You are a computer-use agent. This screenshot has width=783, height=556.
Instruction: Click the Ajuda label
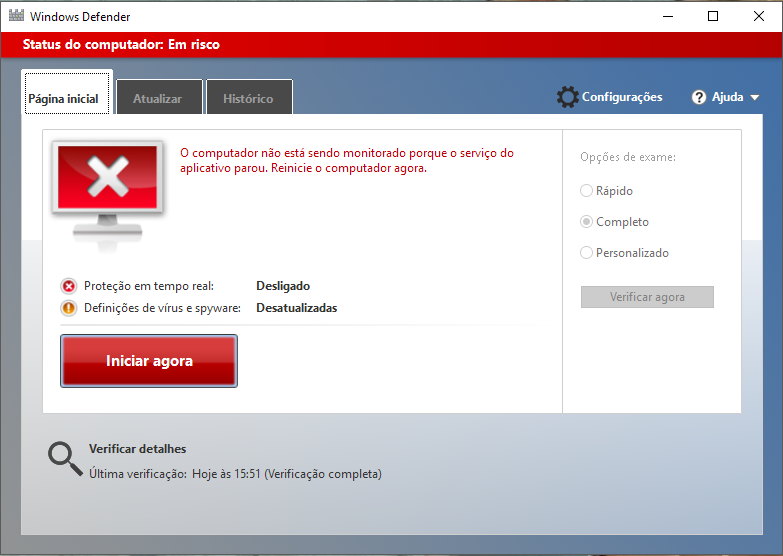coord(728,97)
